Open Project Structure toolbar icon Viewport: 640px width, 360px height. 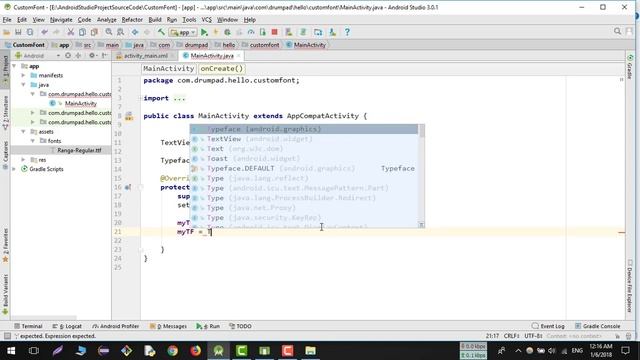[318, 32]
